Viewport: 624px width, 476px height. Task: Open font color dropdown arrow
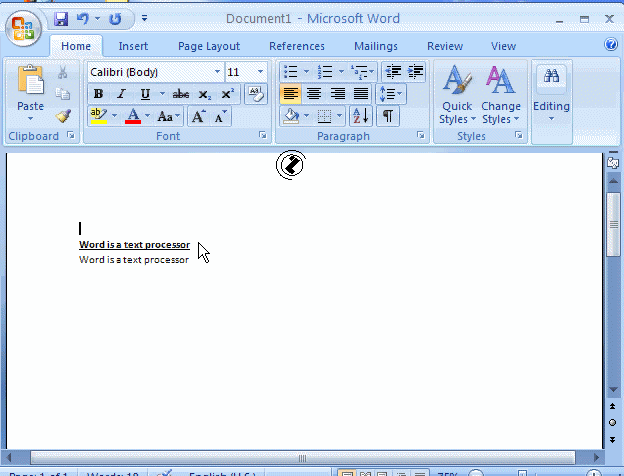147,116
